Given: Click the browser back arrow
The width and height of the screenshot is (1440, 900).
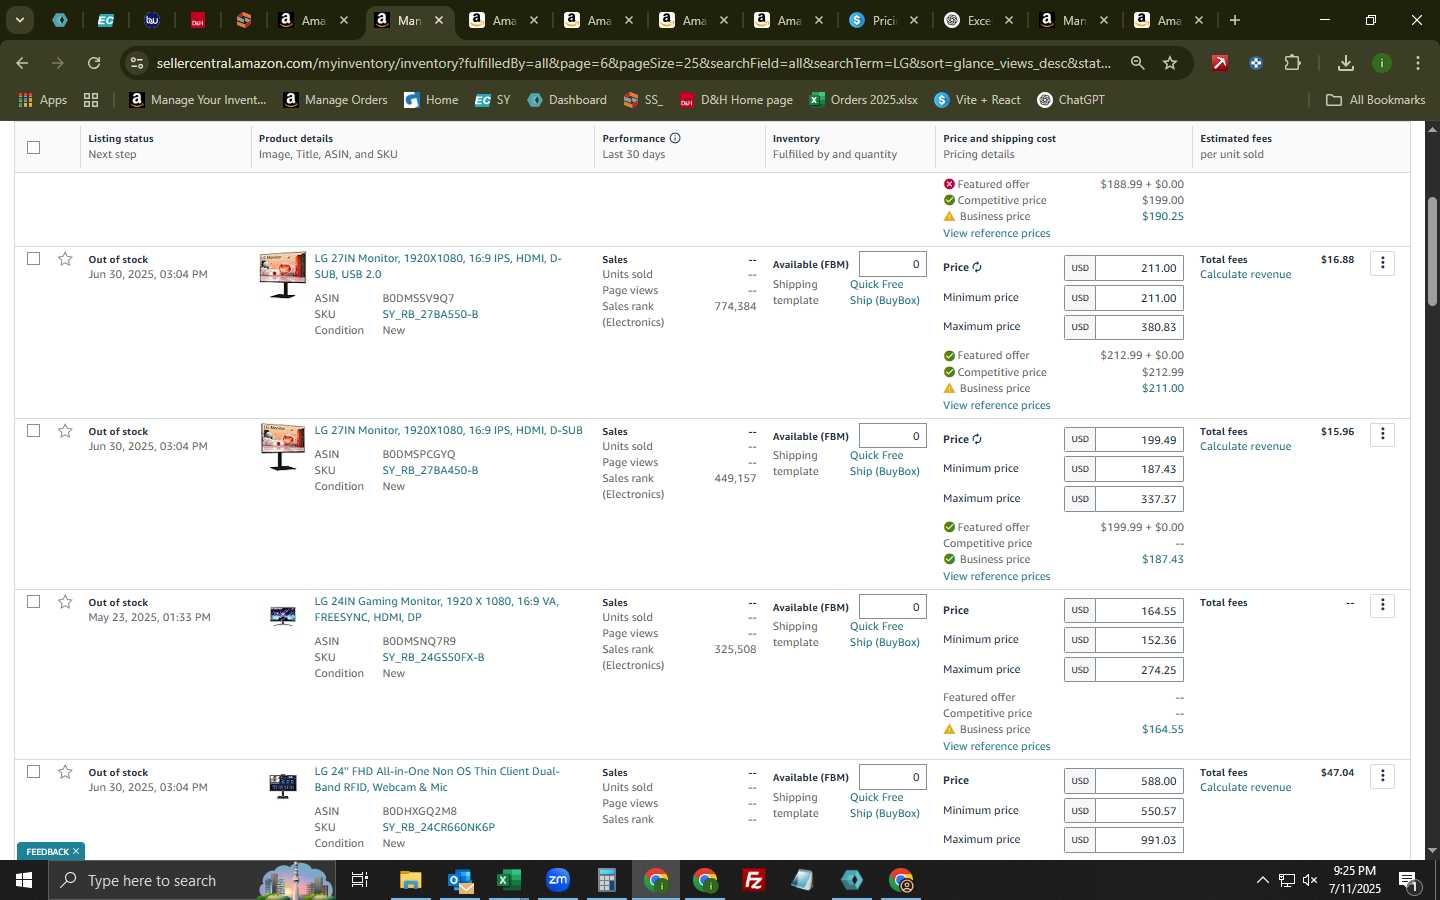Looking at the screenshot, I should point(22,63).
